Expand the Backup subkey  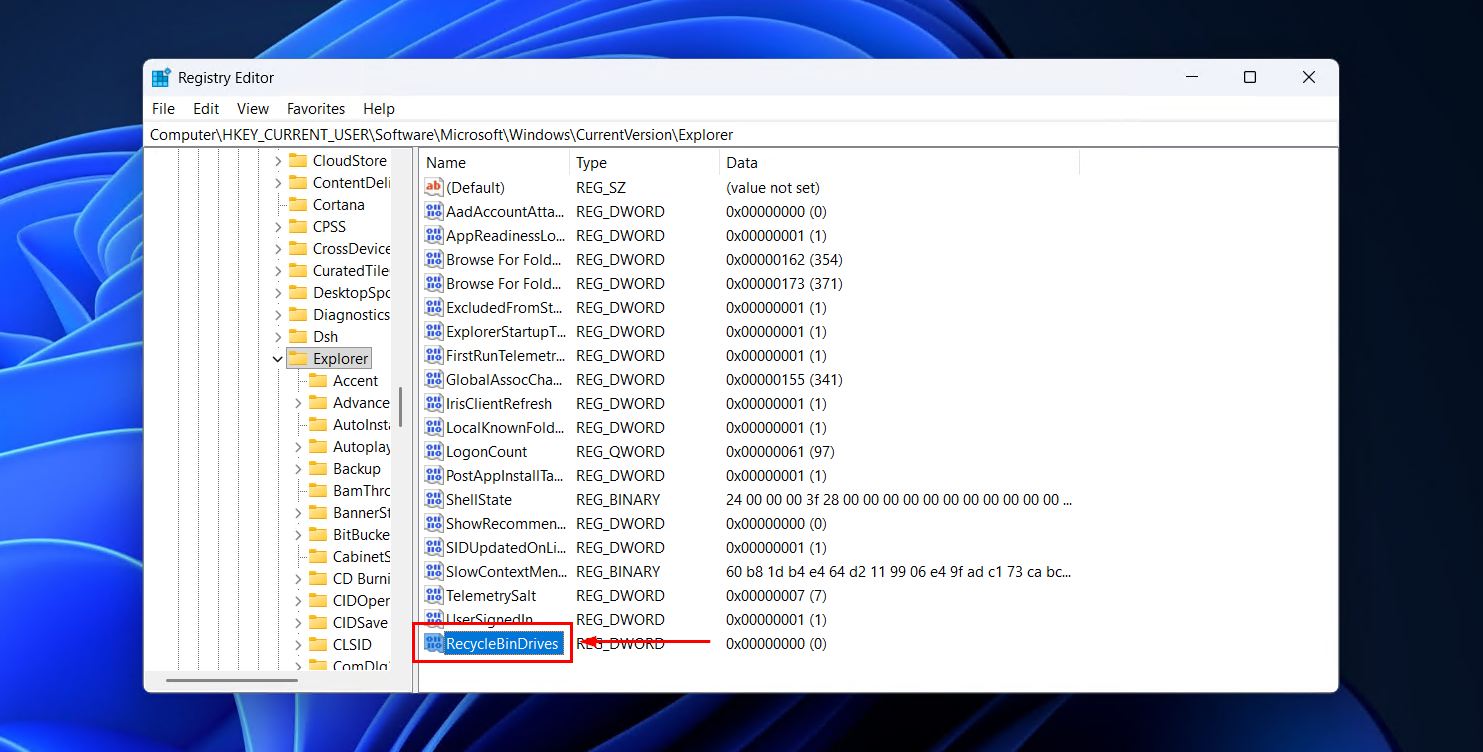pos(298,468)
